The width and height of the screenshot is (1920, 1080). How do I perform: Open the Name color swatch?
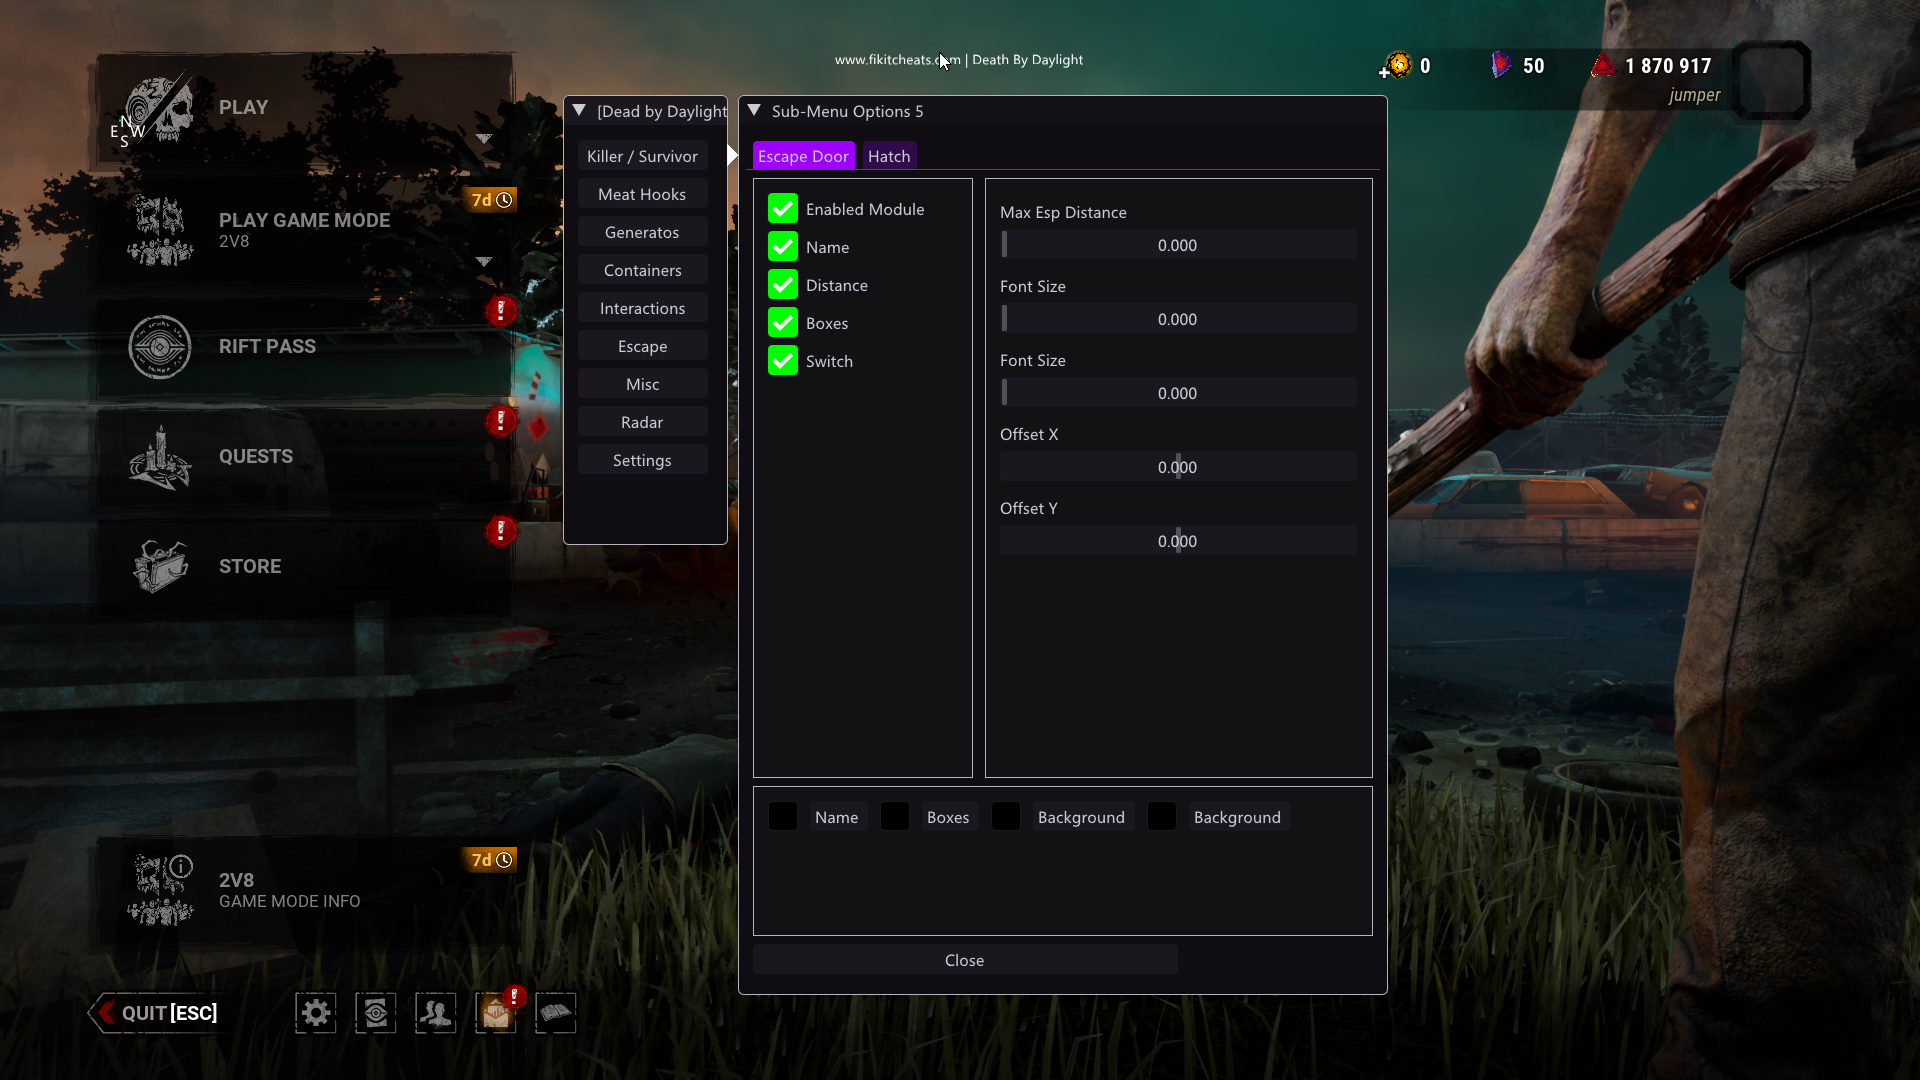[x=783, y=817]
